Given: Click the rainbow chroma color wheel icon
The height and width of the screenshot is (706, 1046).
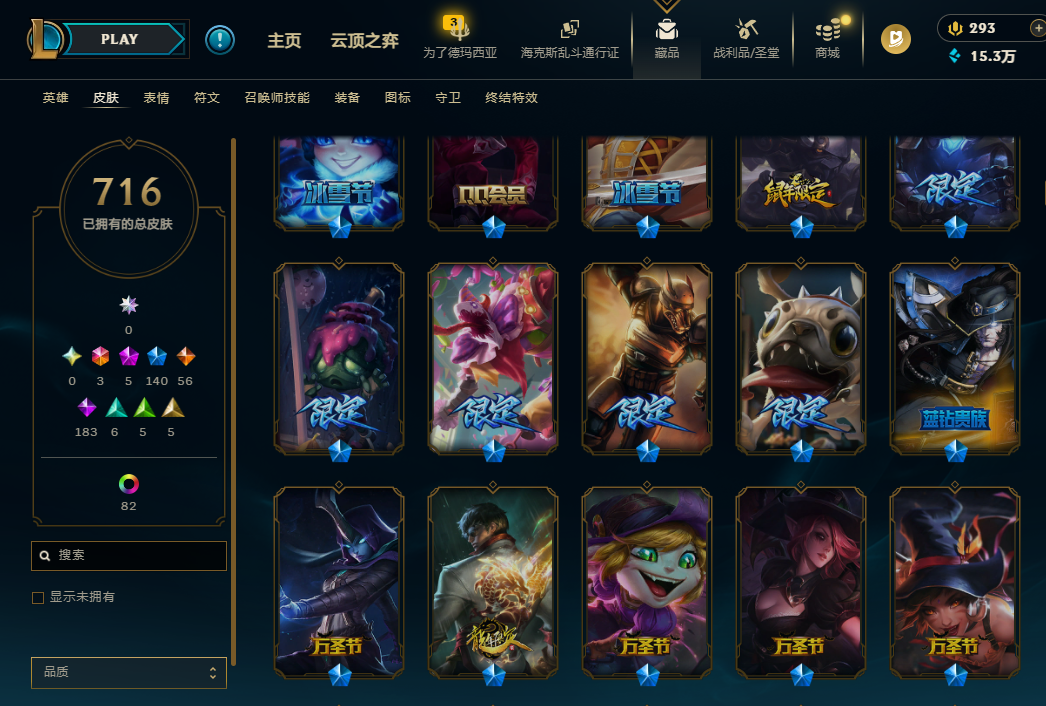Looking at the screenshot, I should point(129,484).
